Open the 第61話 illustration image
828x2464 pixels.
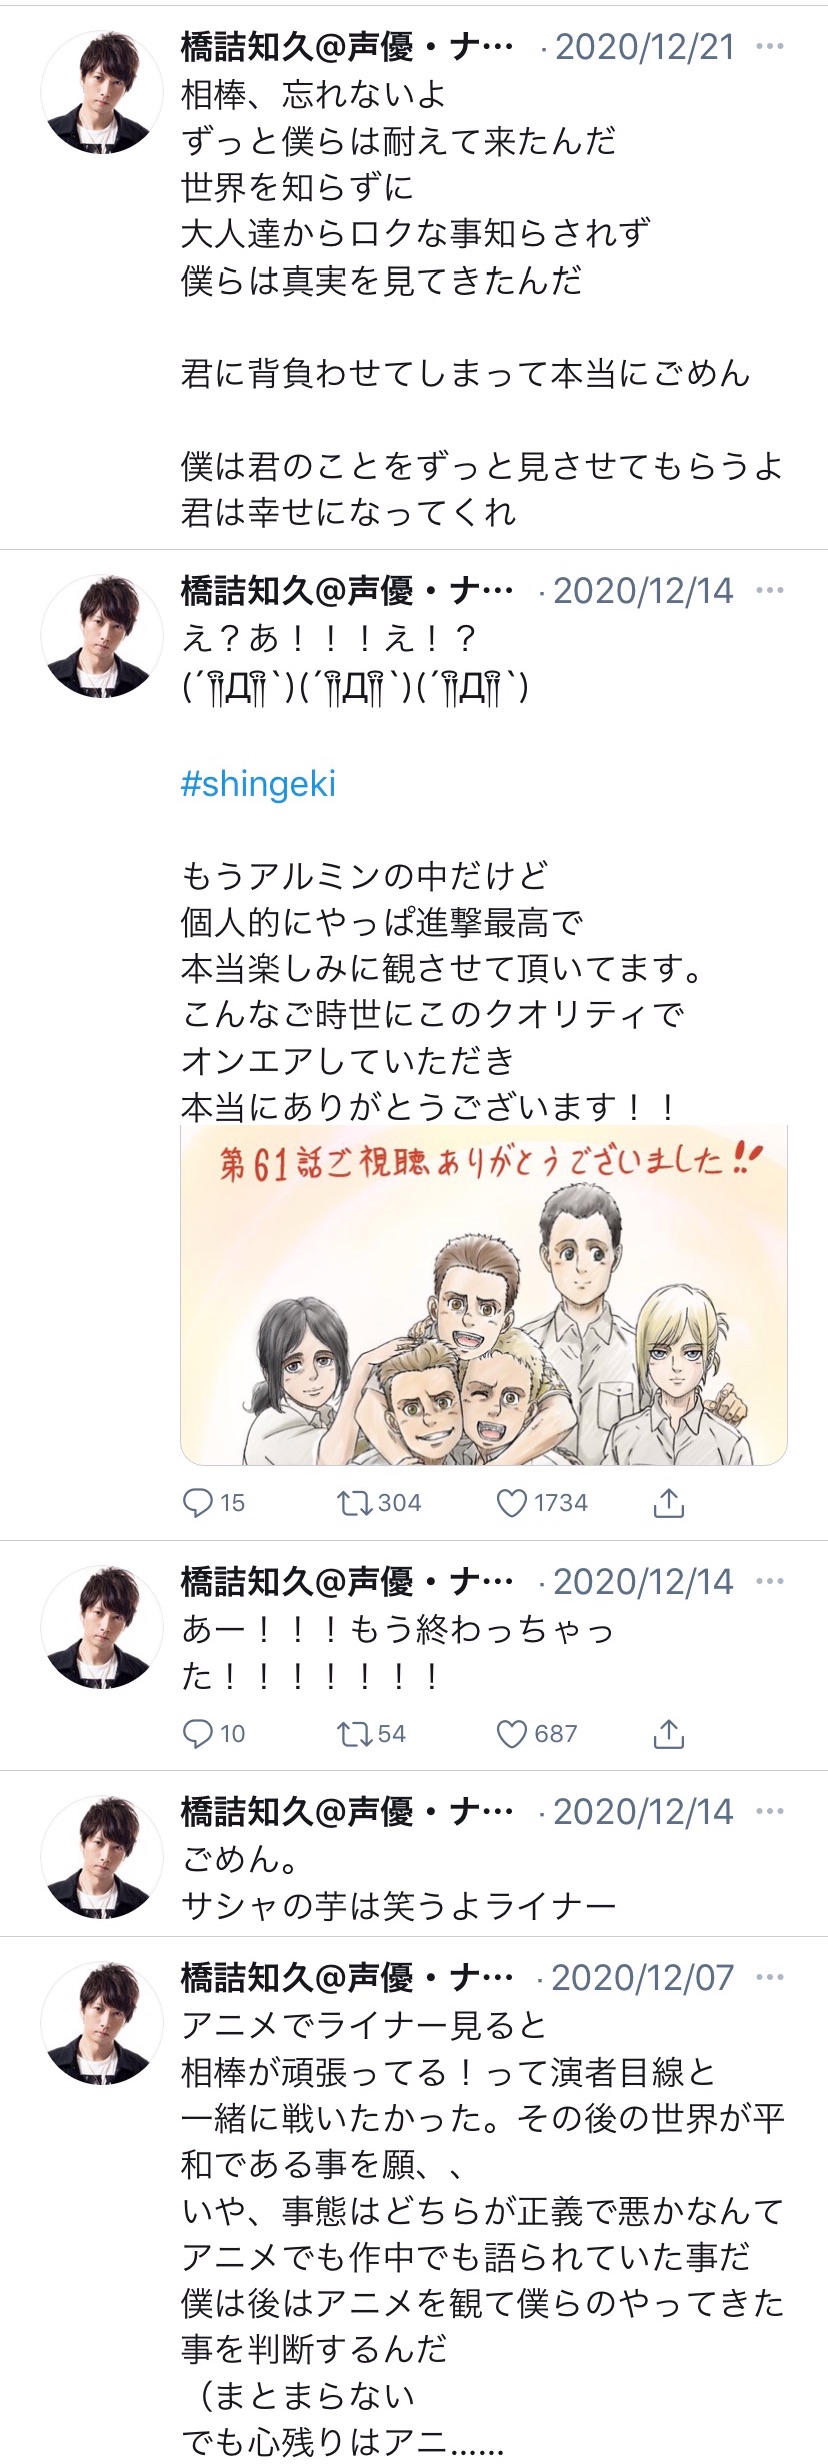[484, 1294]
